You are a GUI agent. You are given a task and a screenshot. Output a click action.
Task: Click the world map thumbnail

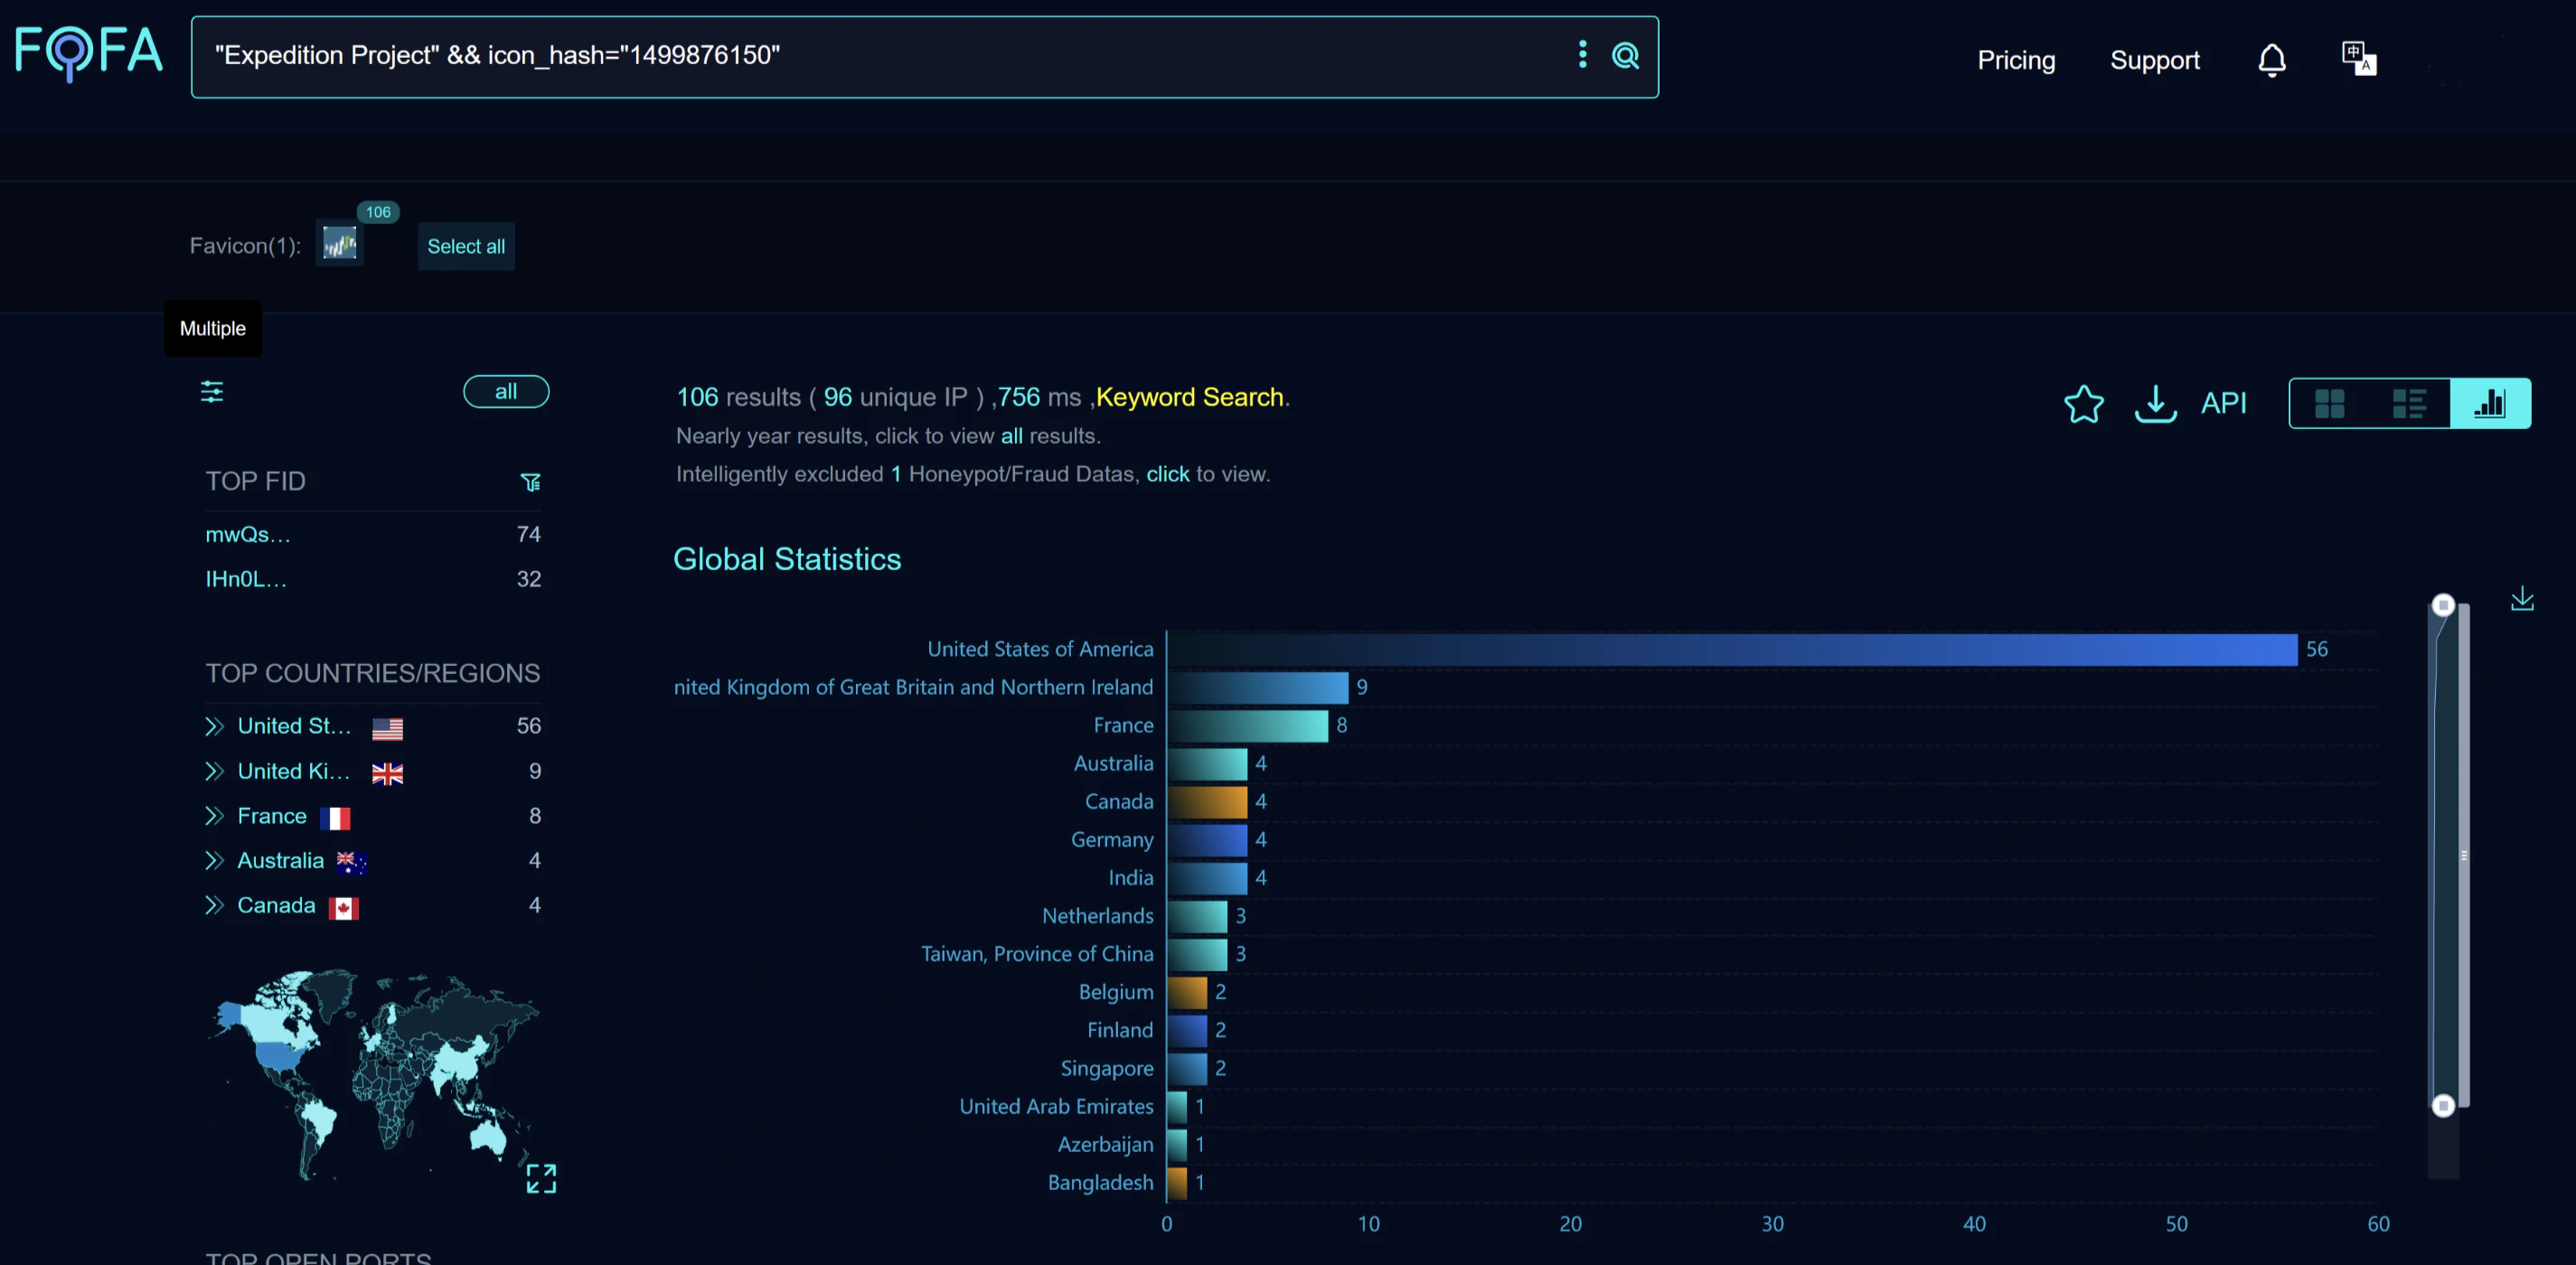tap(372, 1075)
